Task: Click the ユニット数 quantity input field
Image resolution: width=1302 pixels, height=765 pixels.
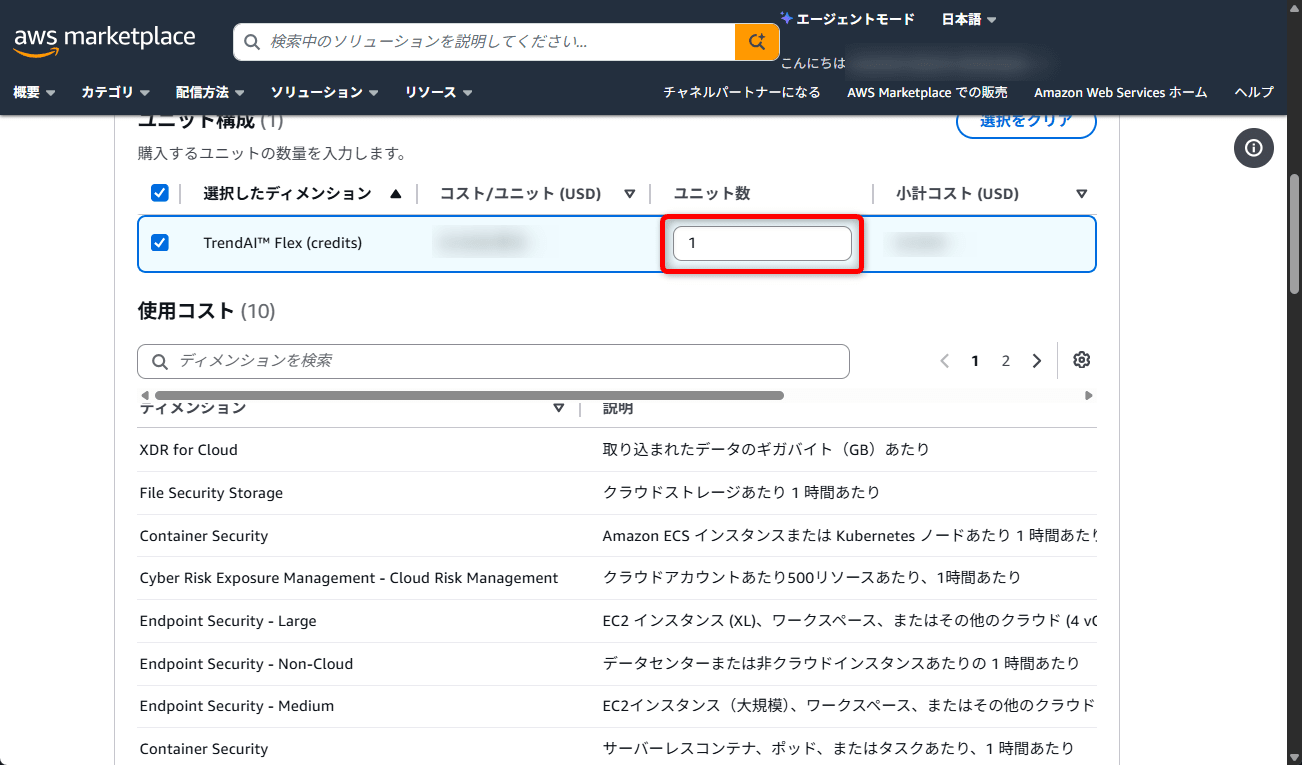Action: (x=762, y=243)
